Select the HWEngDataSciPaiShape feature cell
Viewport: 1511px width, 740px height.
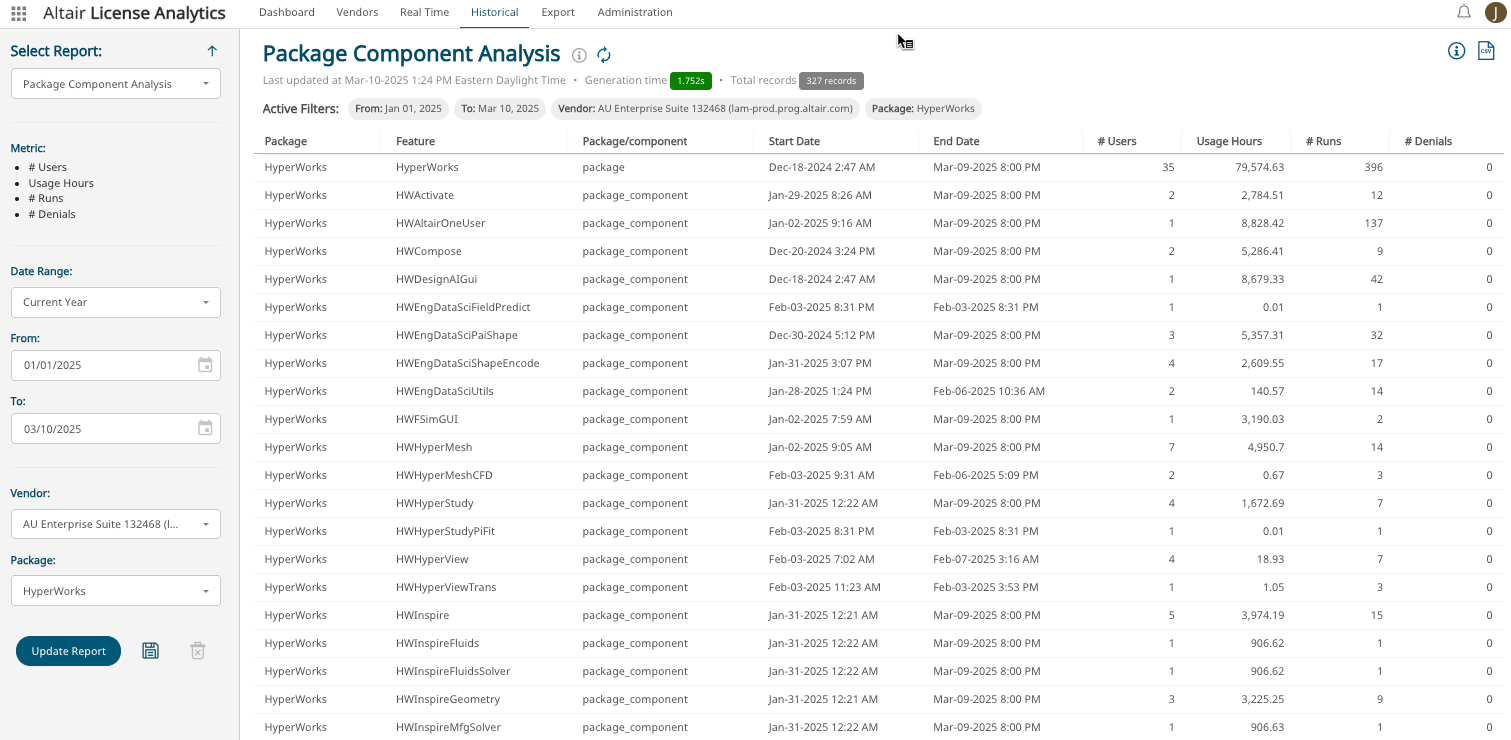[x=457, y=335]
